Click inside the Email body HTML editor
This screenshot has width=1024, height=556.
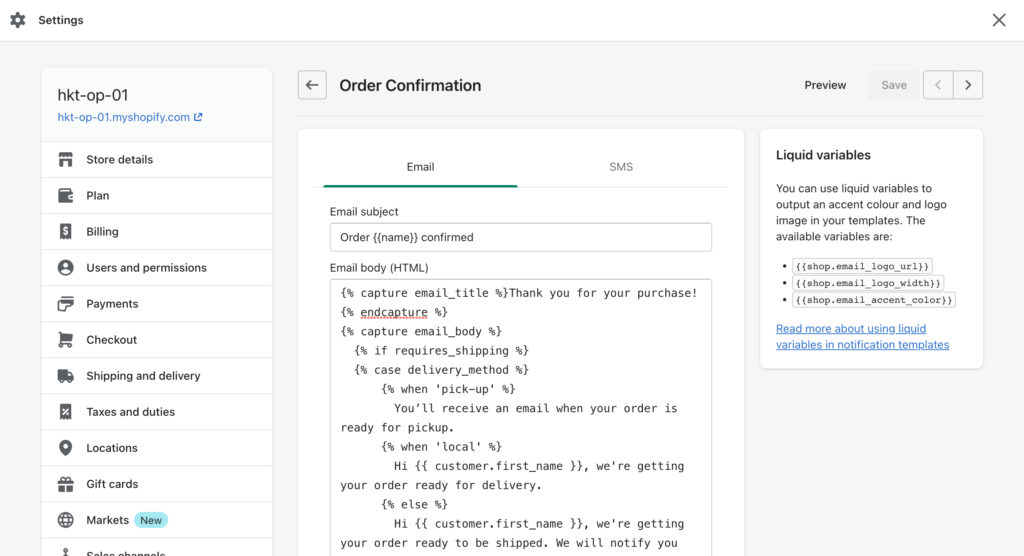520,417
